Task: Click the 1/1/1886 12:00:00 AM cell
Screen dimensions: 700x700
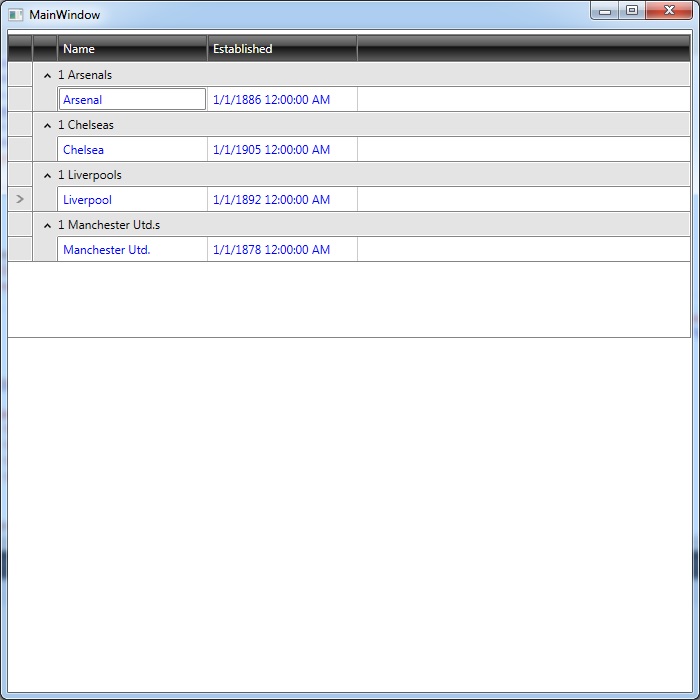Action: (282, 99)
